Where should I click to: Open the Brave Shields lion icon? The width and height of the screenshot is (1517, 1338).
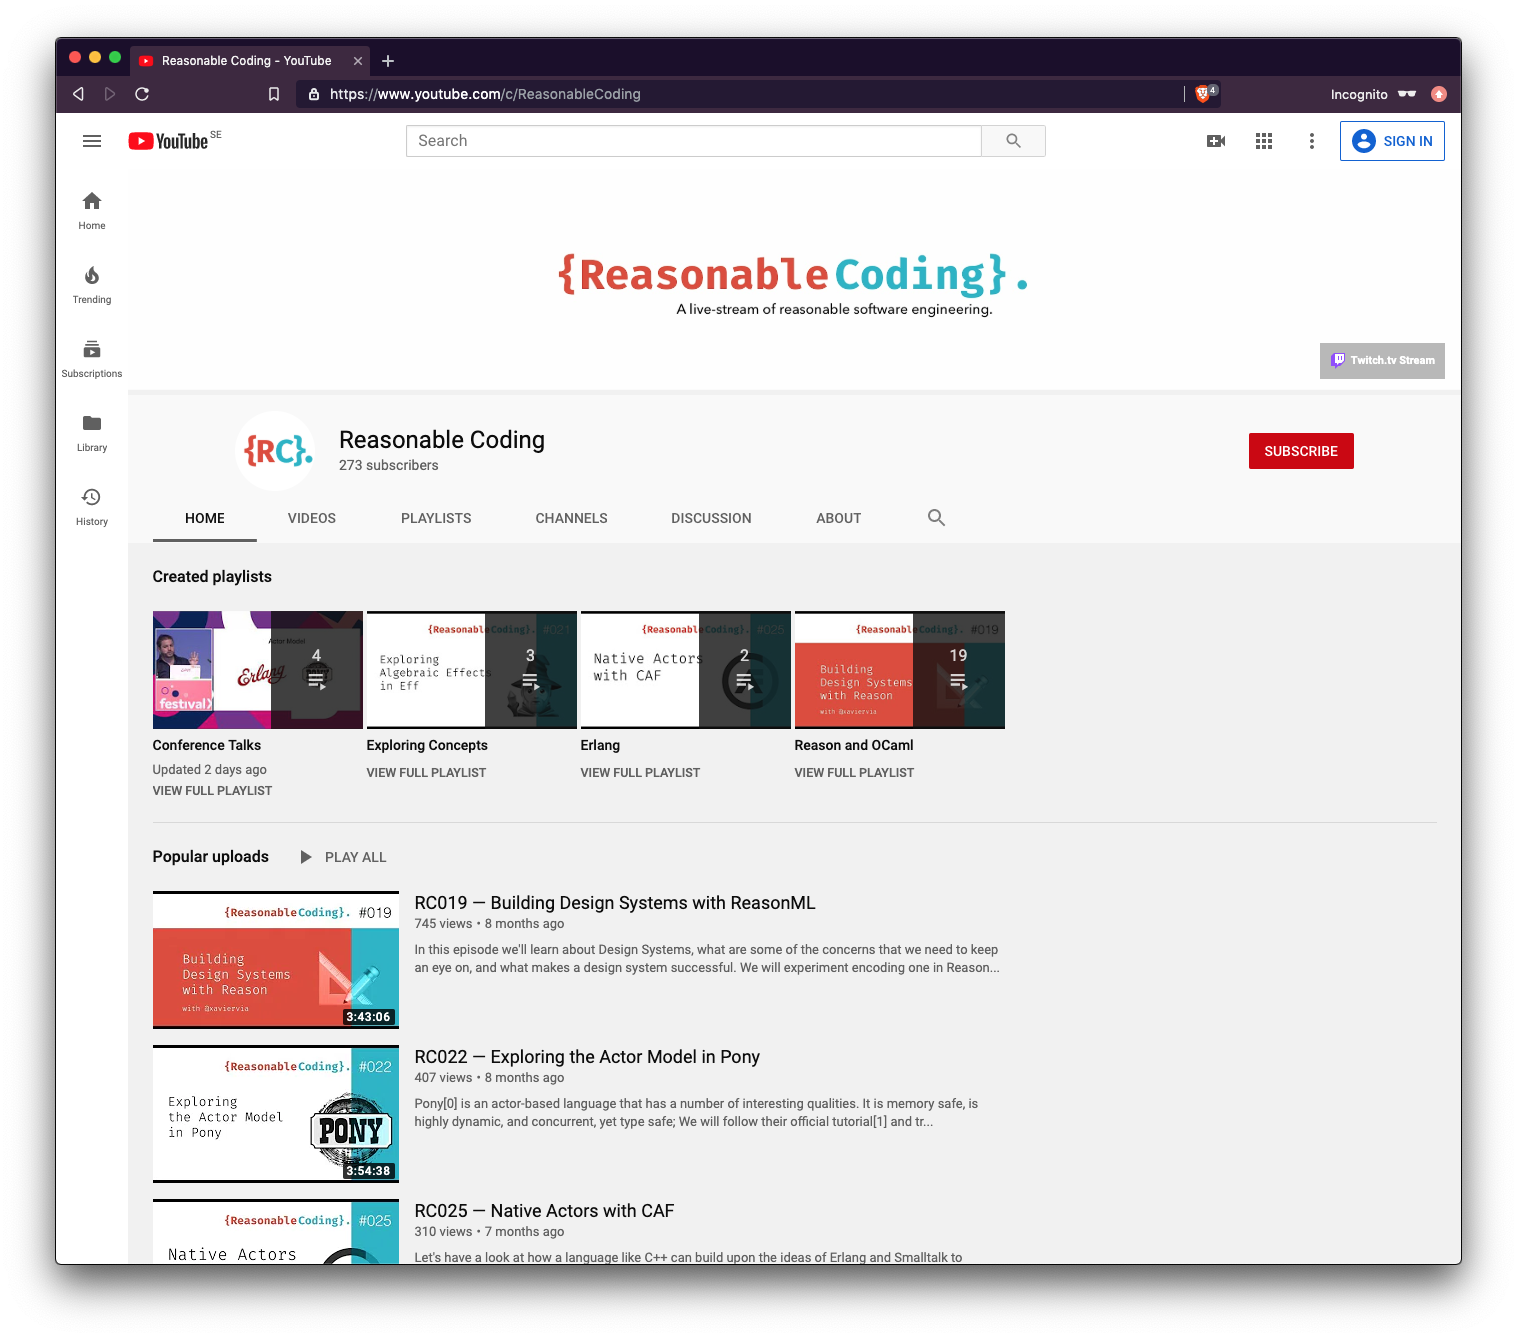coord(1202,93)
